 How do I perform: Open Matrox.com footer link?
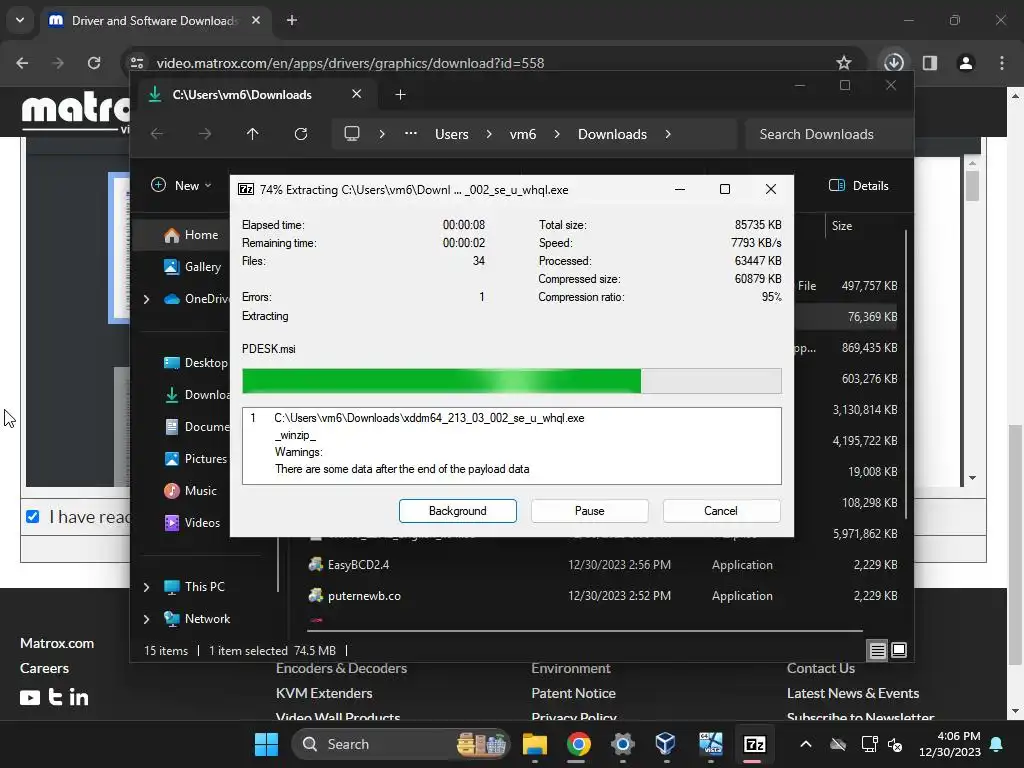pyautogui.click(x=57, y=643)
